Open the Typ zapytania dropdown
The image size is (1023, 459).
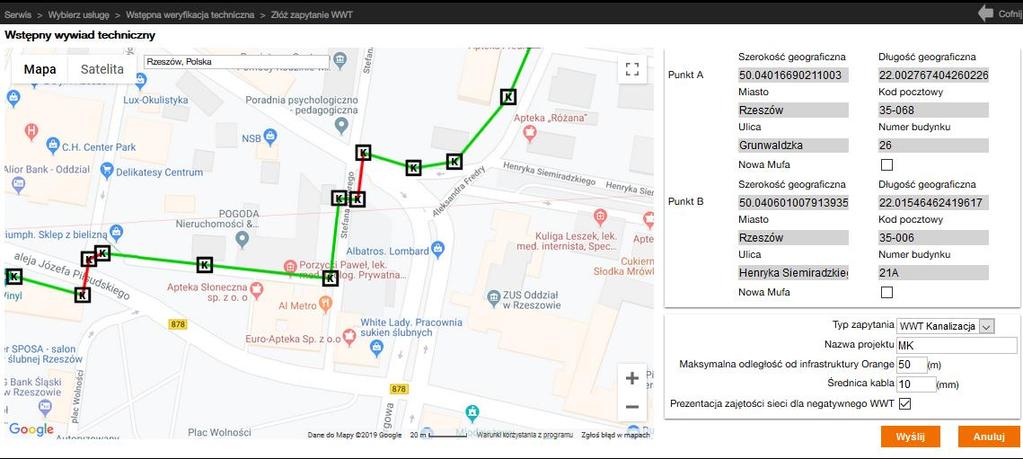coord(945,326)
